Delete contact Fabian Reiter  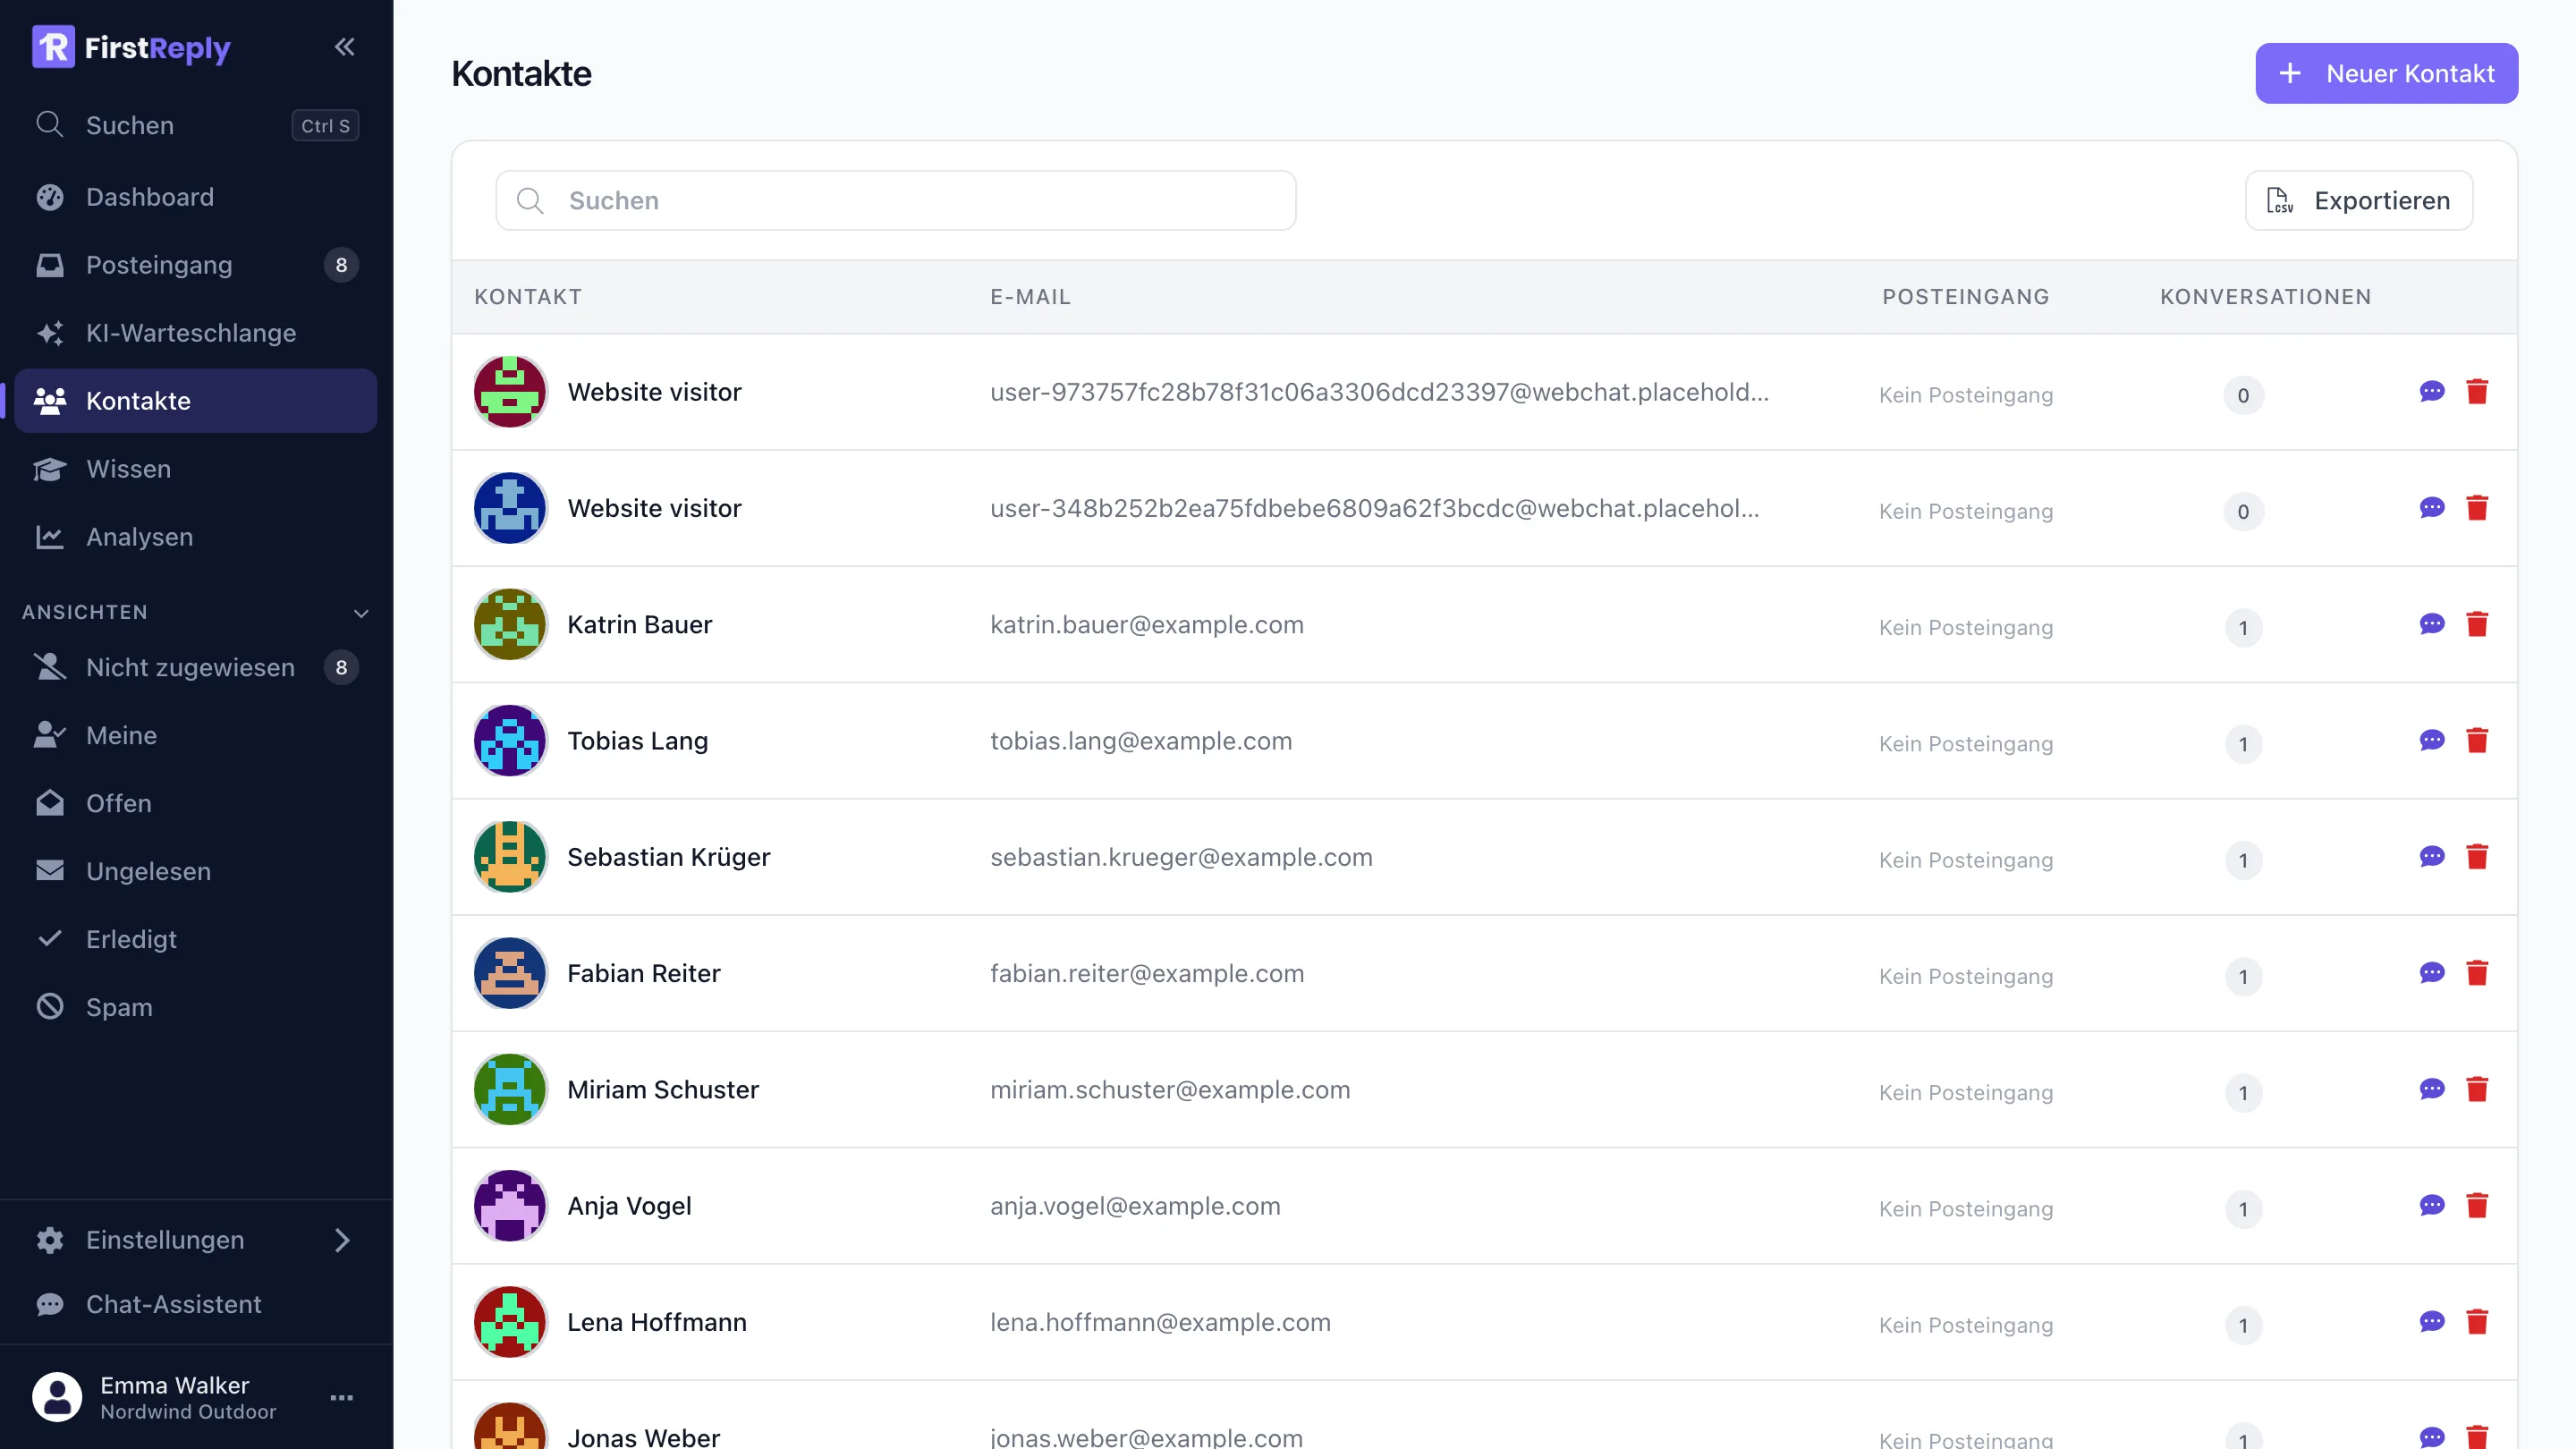coord(2477,973)
